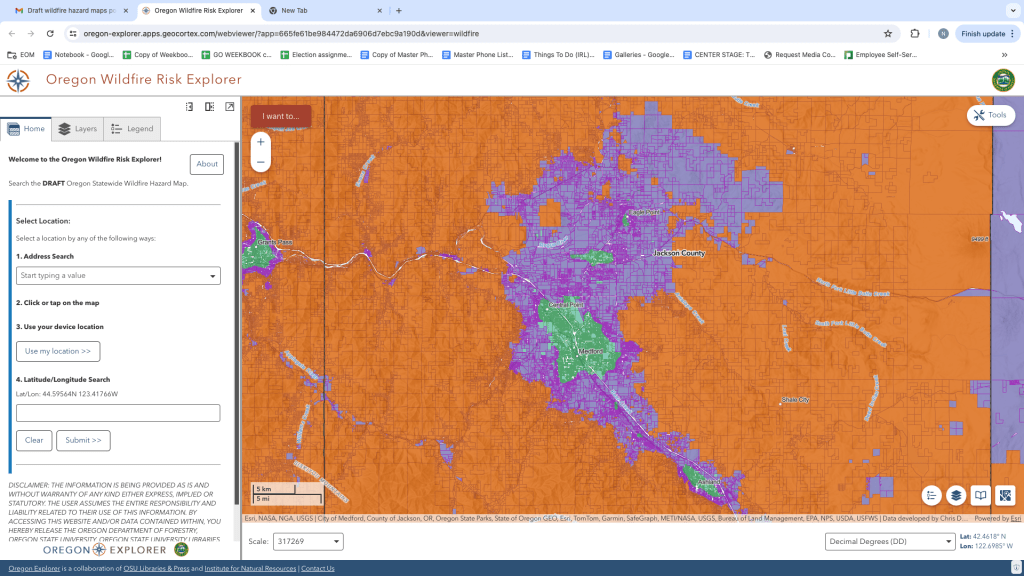Viewport: 1024px width, 576px height.
Task: Close the Oregon Wildfire Risk Explorer tab
Action: click(253, 10)
